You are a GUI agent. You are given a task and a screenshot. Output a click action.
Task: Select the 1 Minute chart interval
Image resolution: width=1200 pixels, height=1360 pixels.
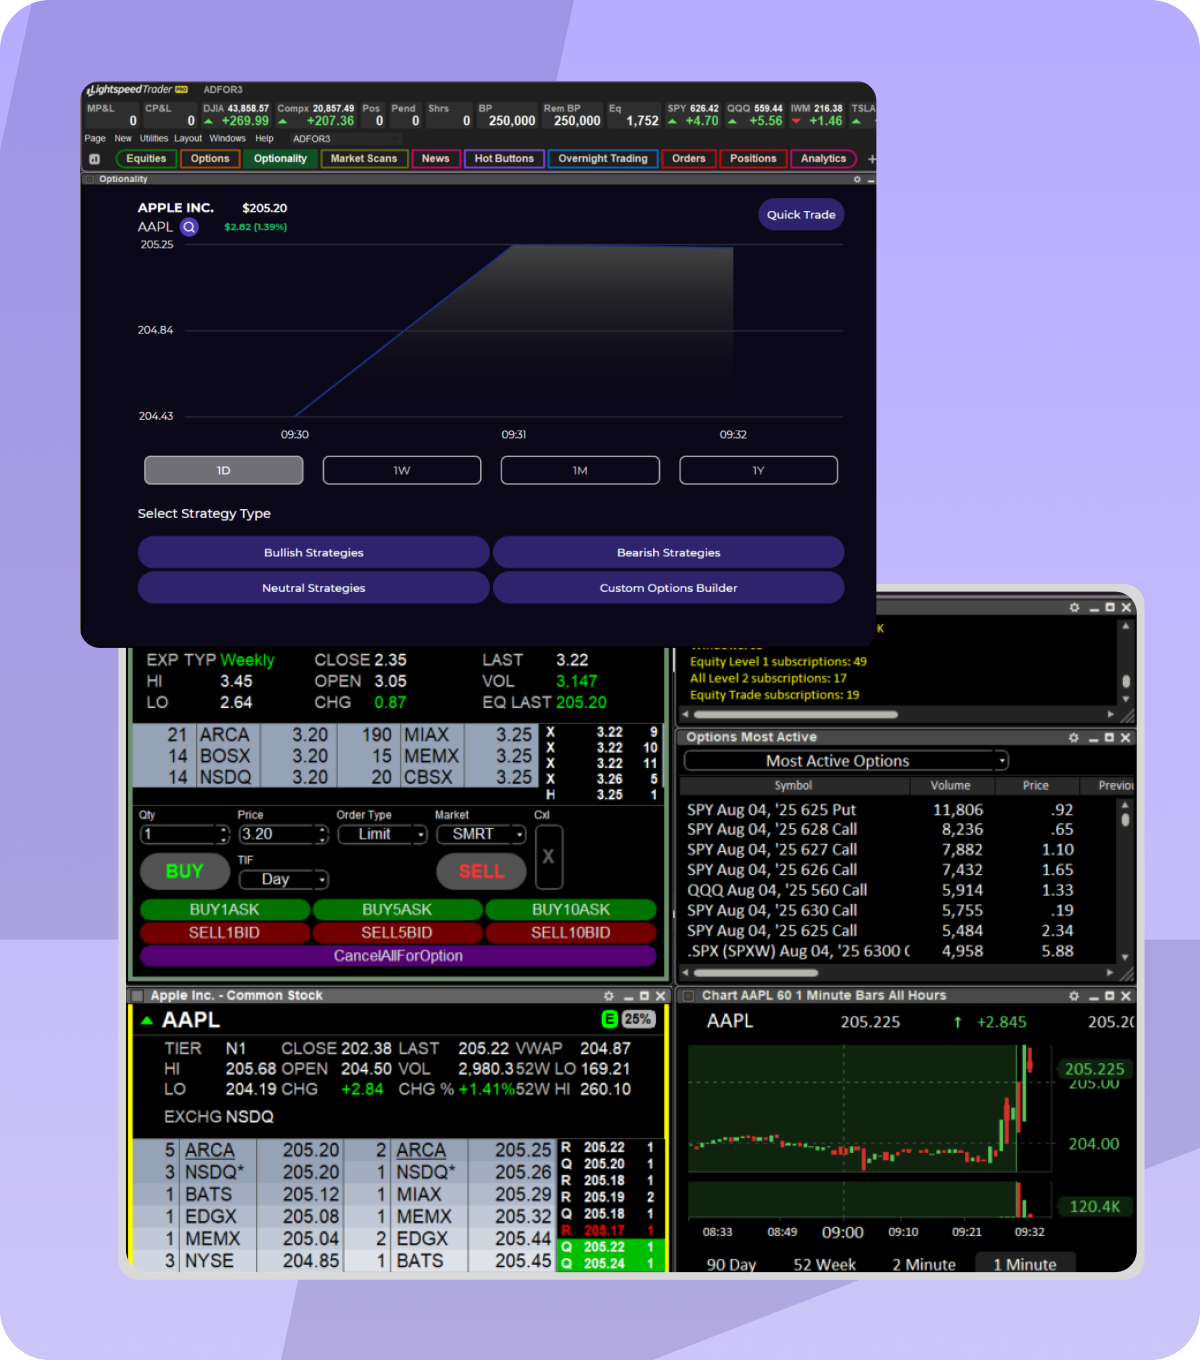coord(1024,1264)
